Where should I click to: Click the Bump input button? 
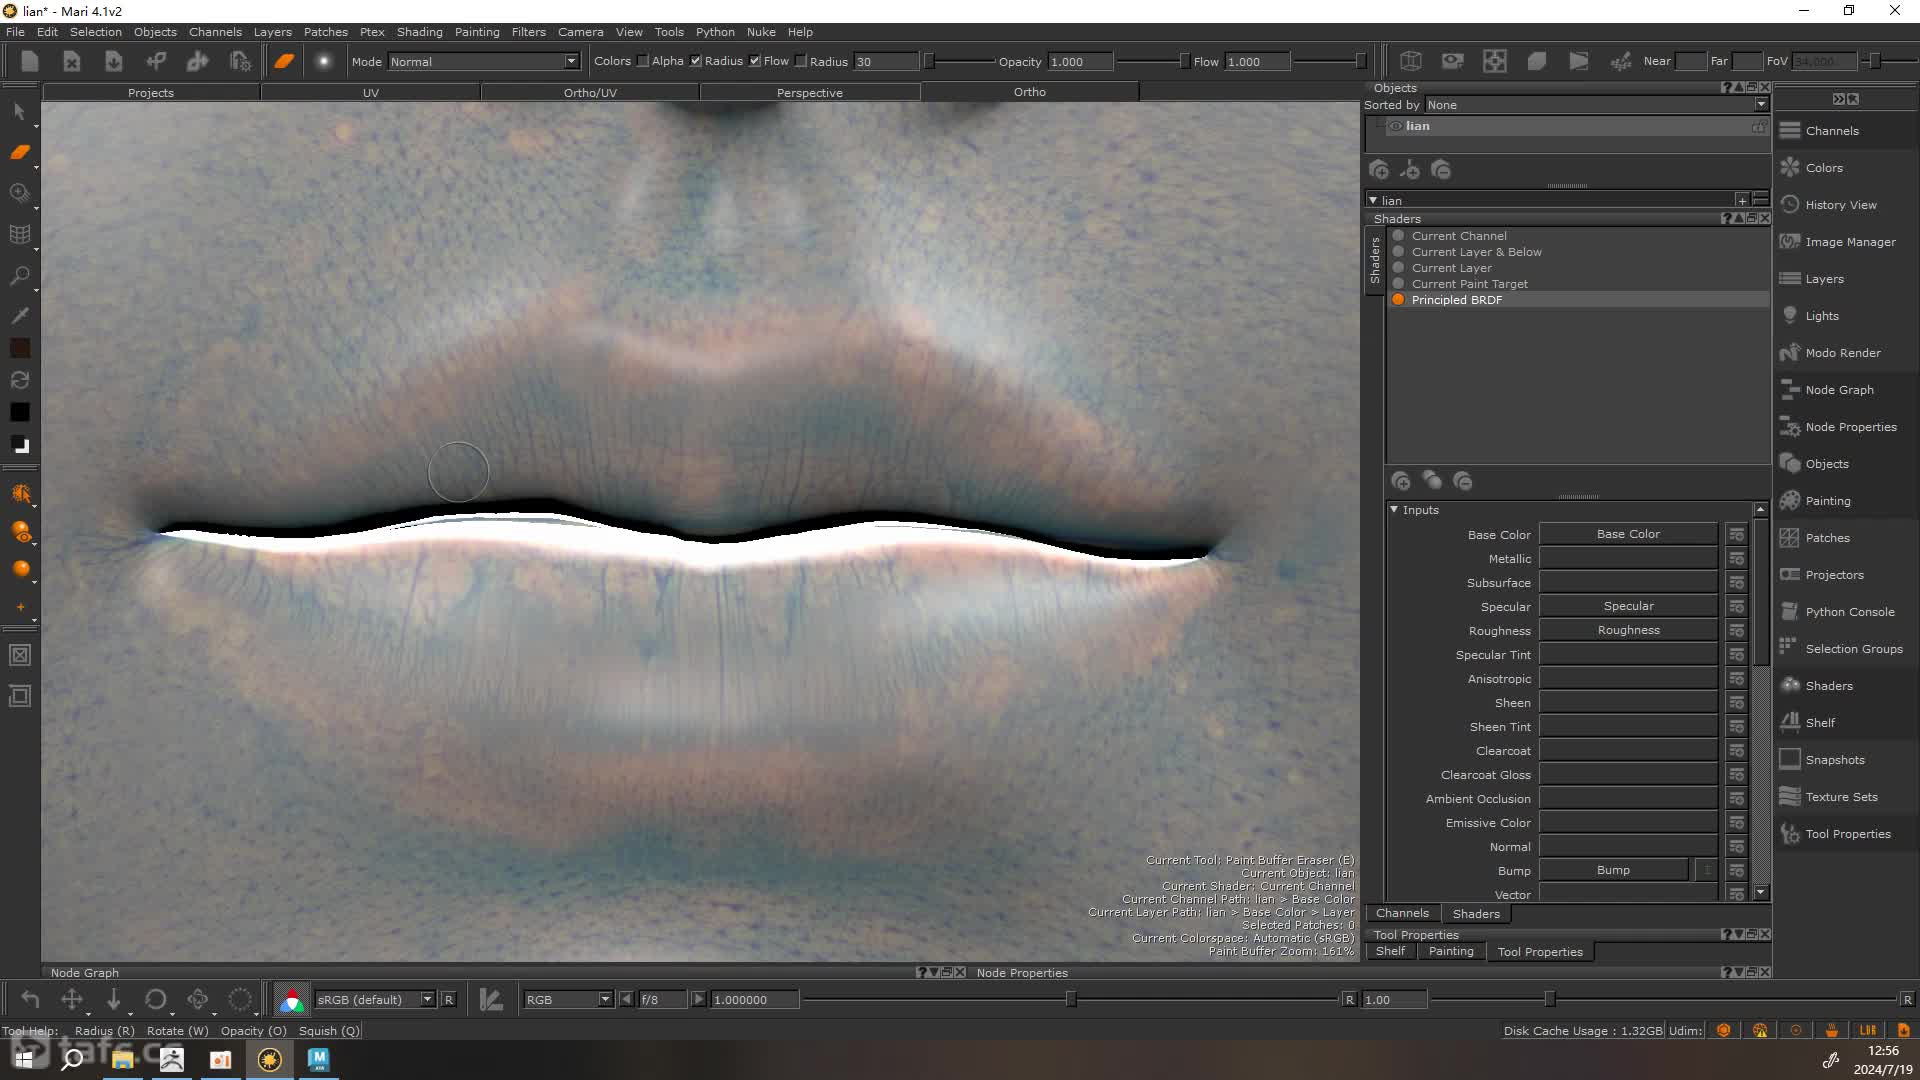pos(1613,870)
